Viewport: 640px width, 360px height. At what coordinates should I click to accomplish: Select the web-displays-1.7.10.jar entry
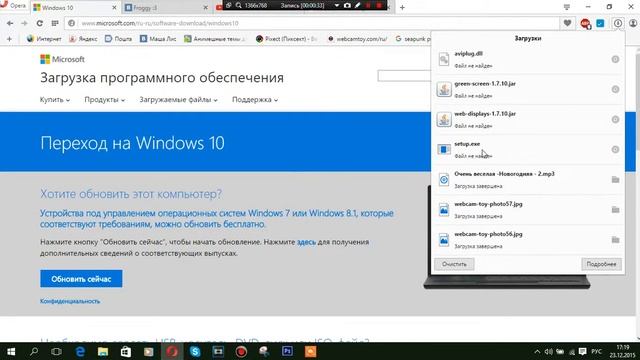528,120
